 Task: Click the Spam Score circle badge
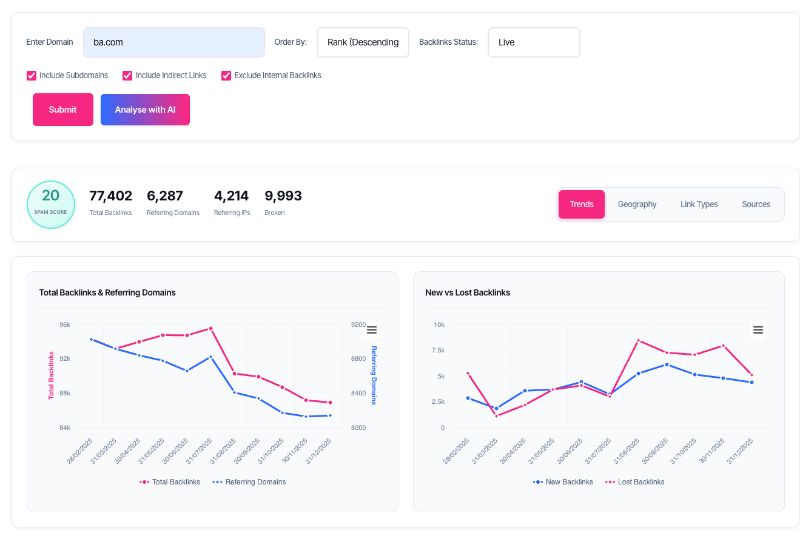pyautogui.click(x=51, y=205)
